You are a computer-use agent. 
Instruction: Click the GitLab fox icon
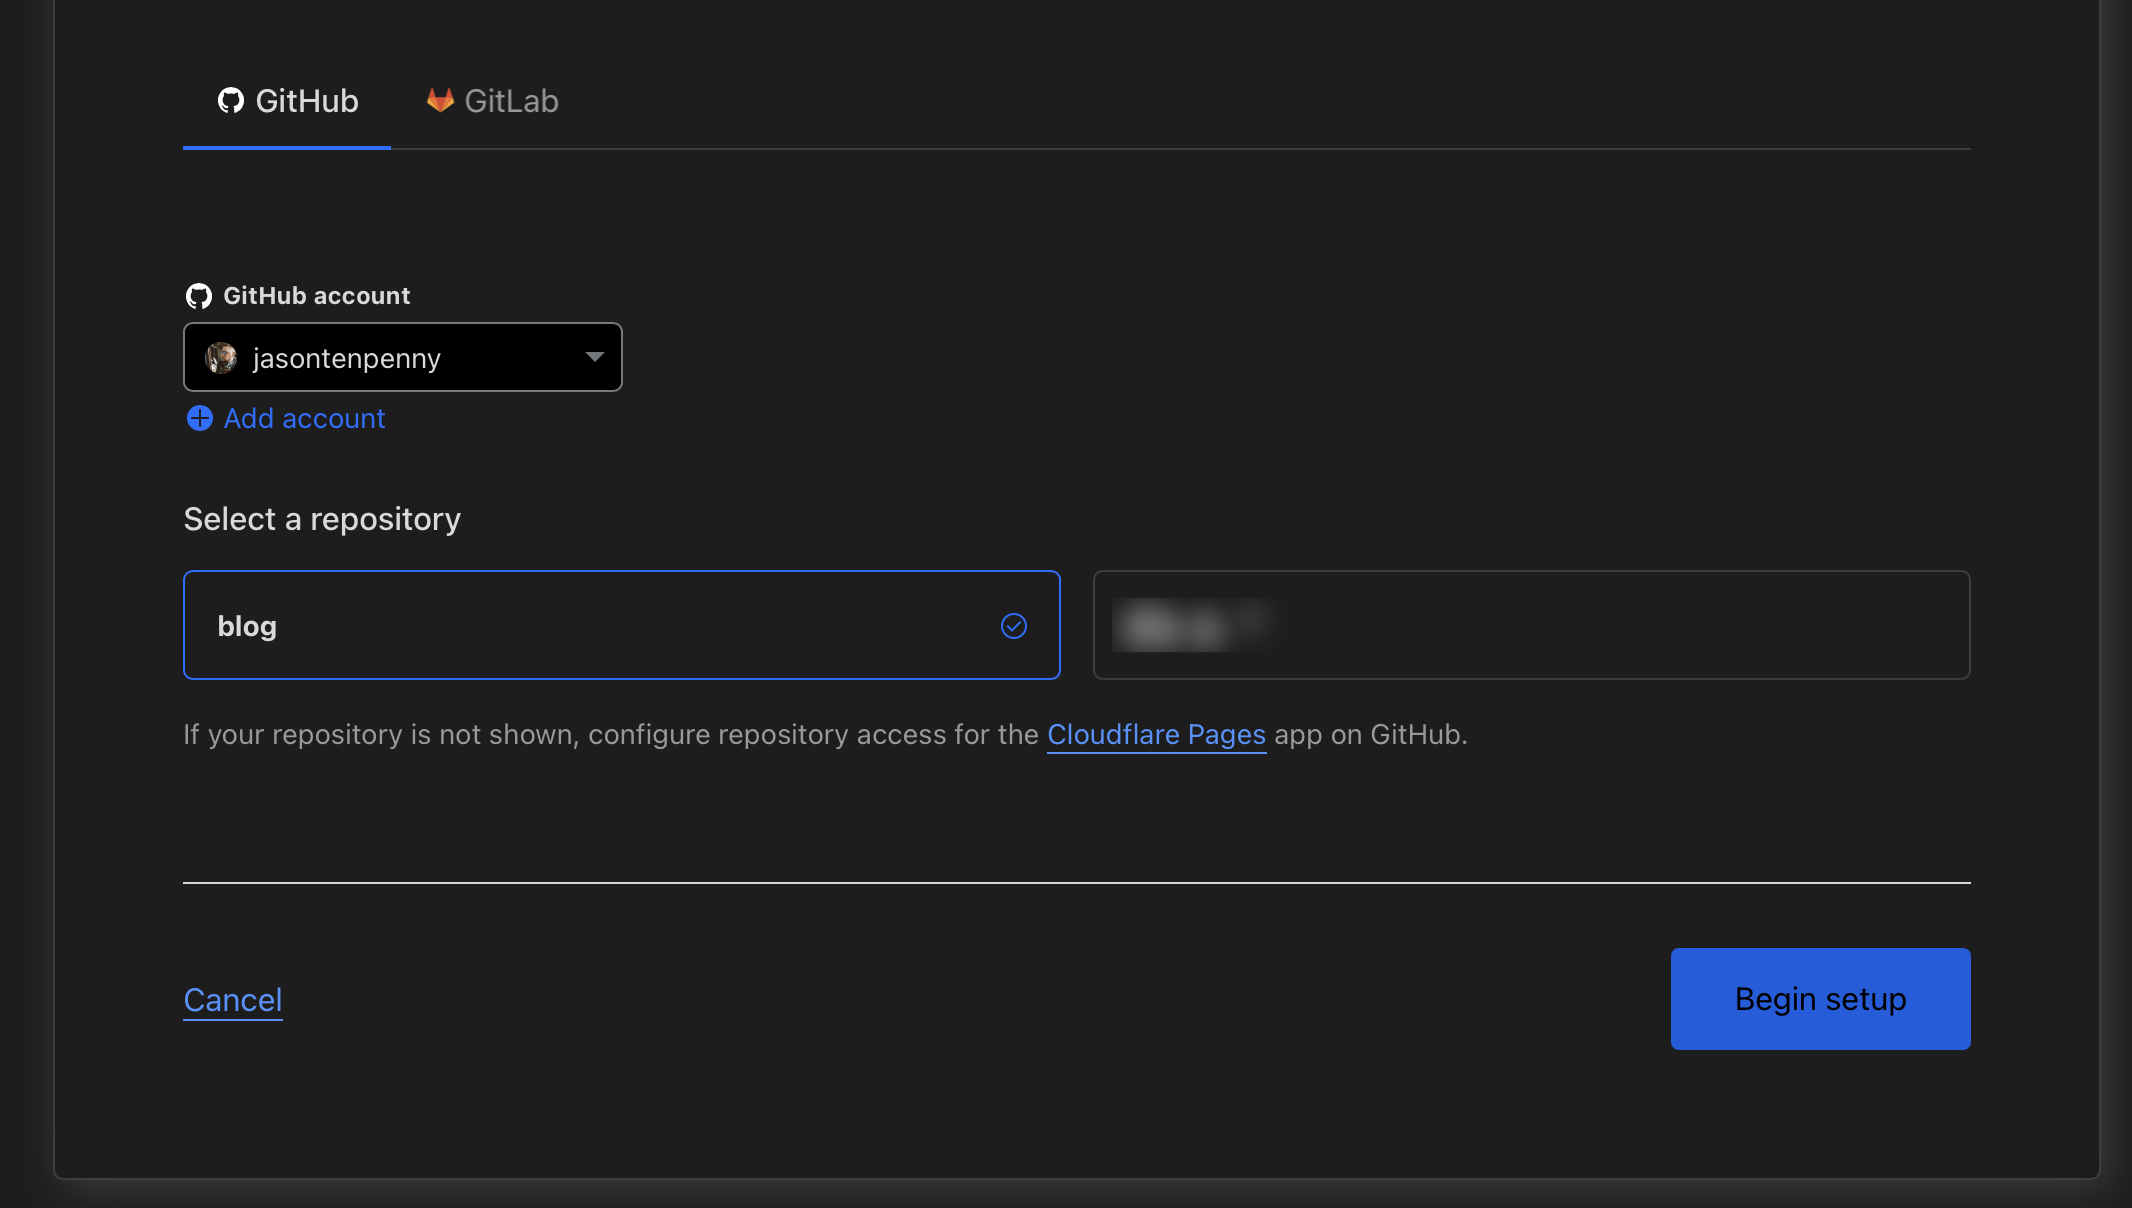440,99
